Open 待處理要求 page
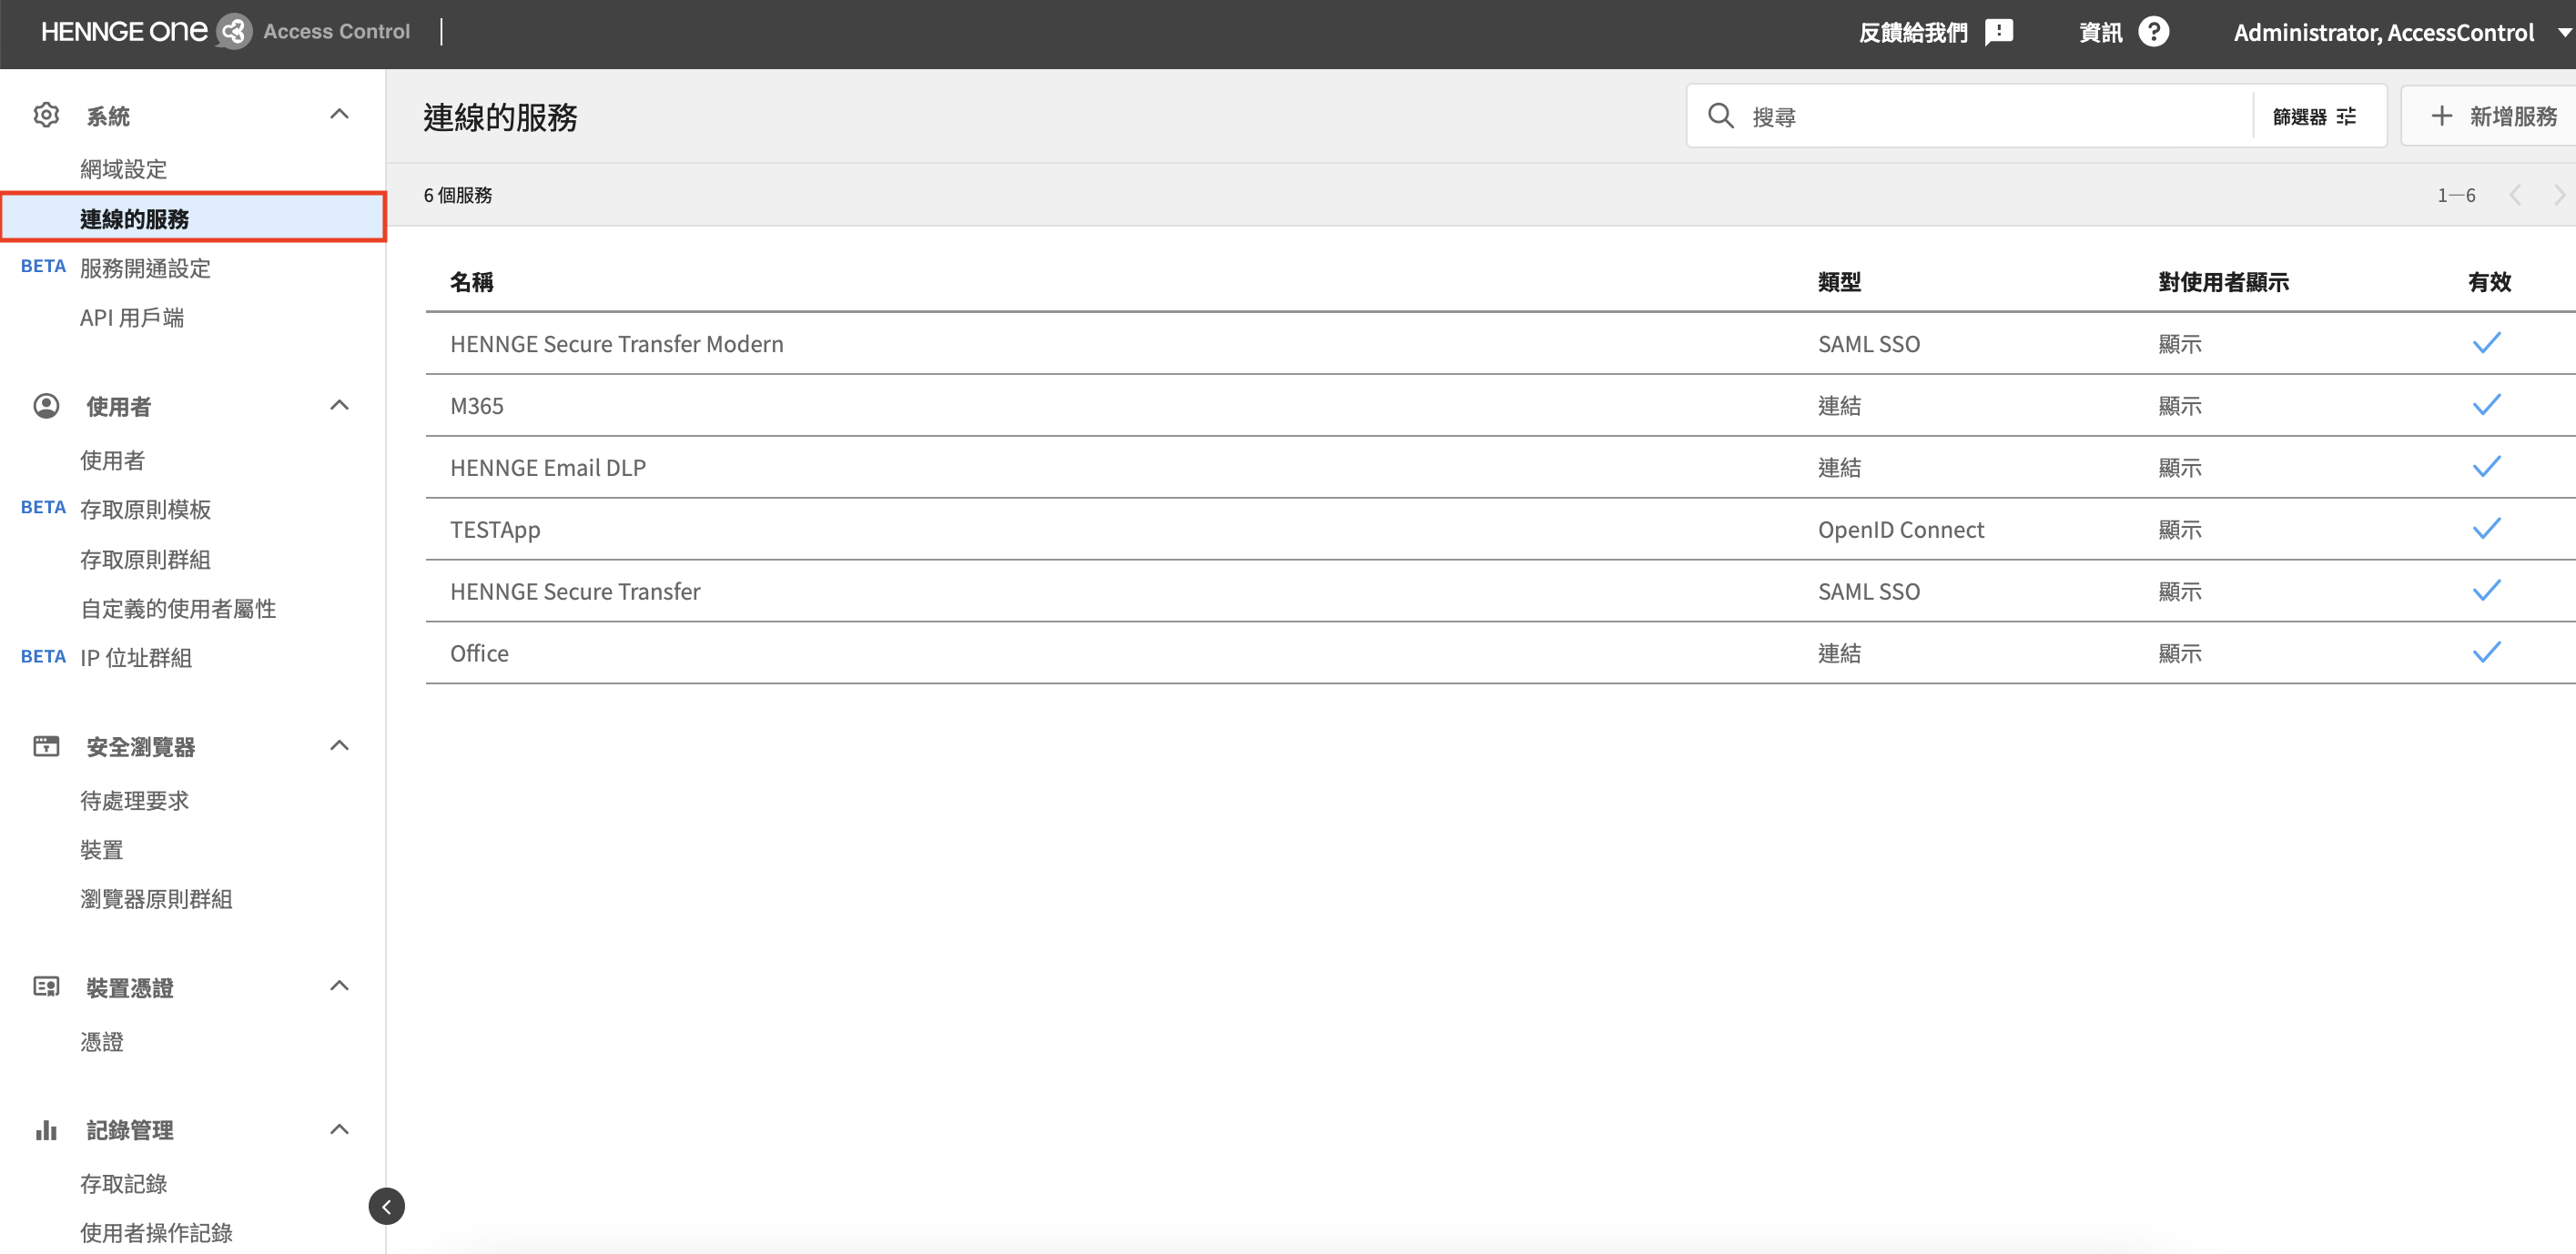Screen dimensions: 2576x1254 (134, 800)
